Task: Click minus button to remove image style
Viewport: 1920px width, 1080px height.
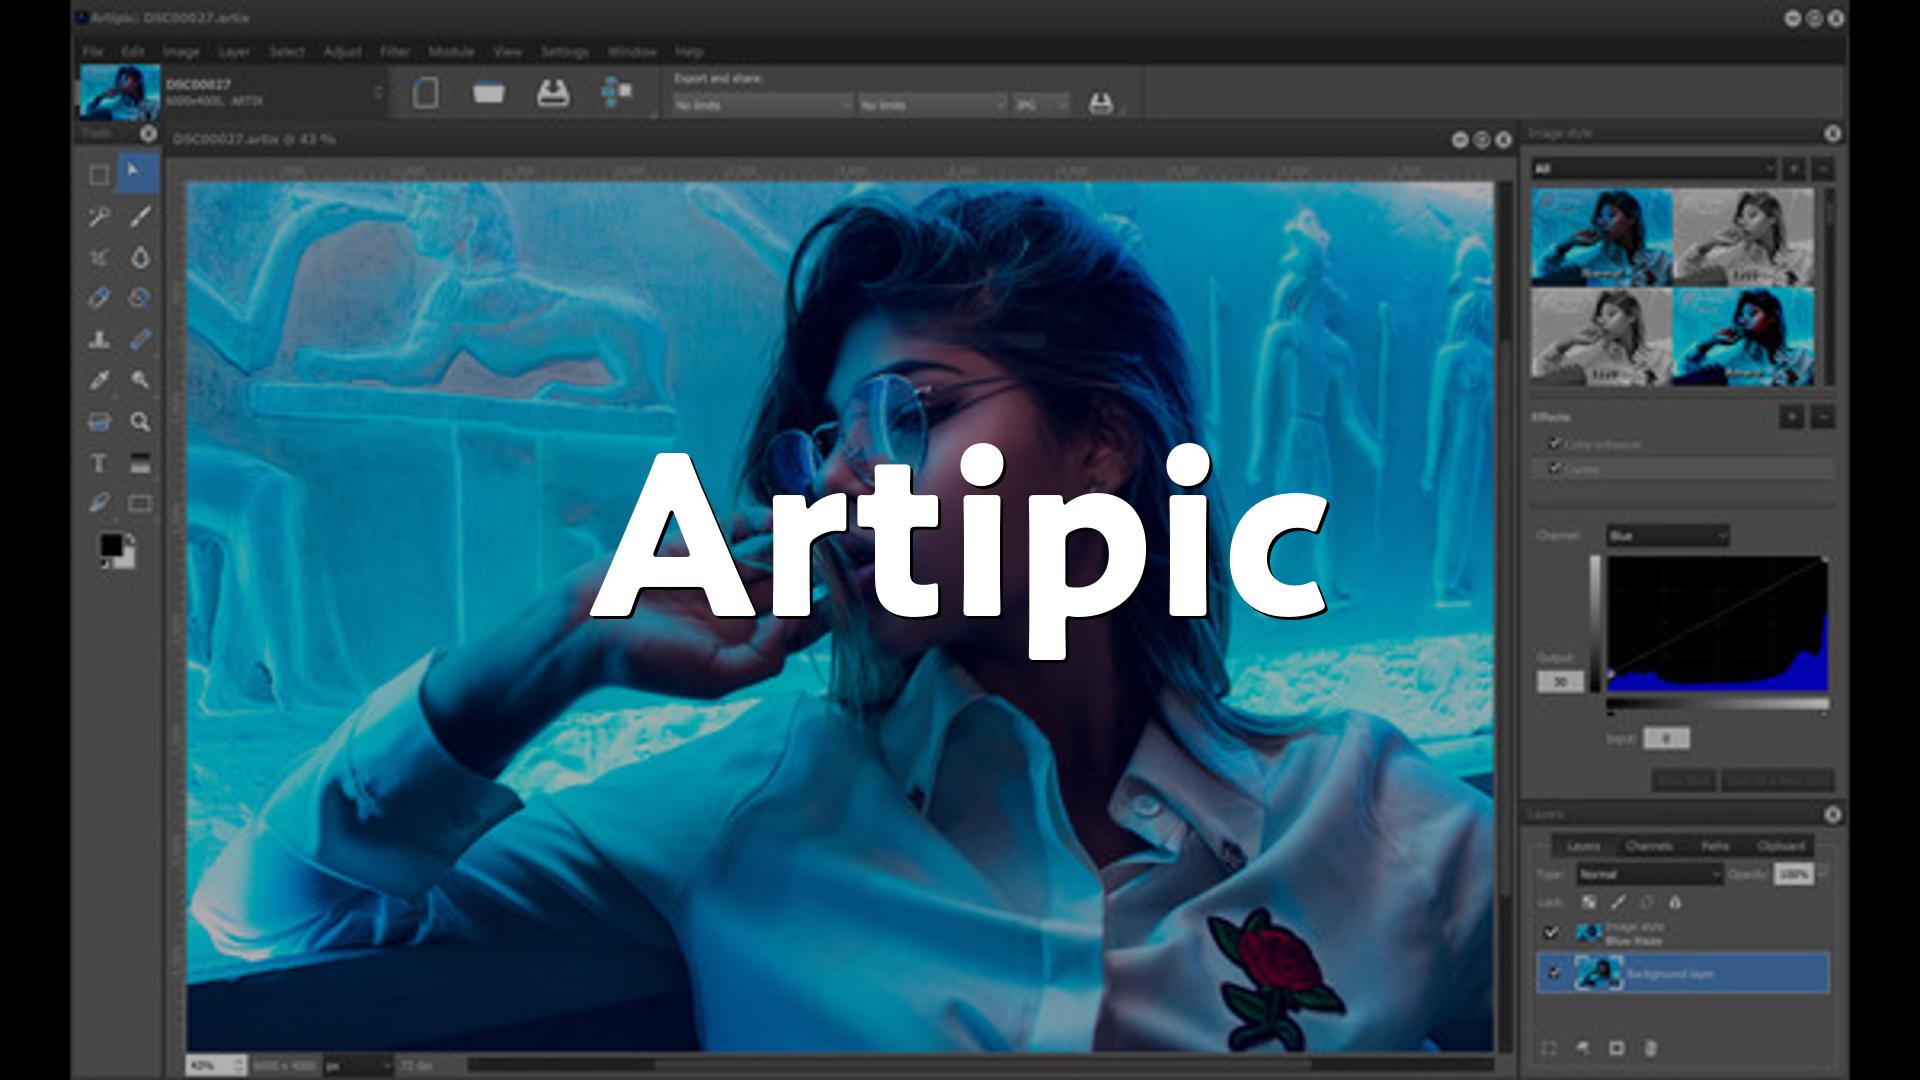Action: [1823, 169]
